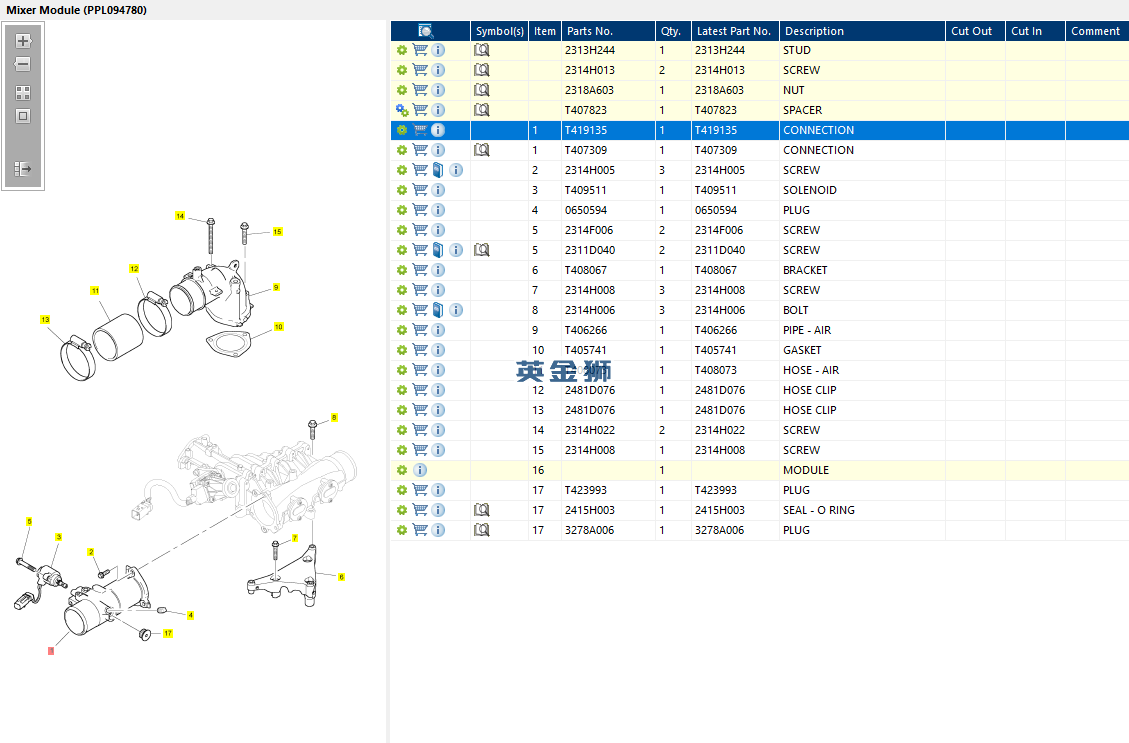
Task: Click the Cut Out column header
Action: 975,31
